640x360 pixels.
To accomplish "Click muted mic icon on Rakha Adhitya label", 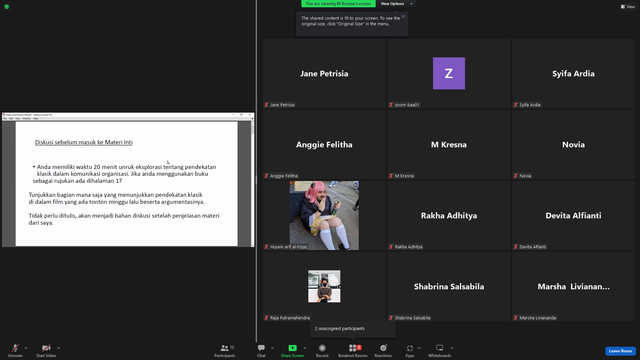I will 391,247.
